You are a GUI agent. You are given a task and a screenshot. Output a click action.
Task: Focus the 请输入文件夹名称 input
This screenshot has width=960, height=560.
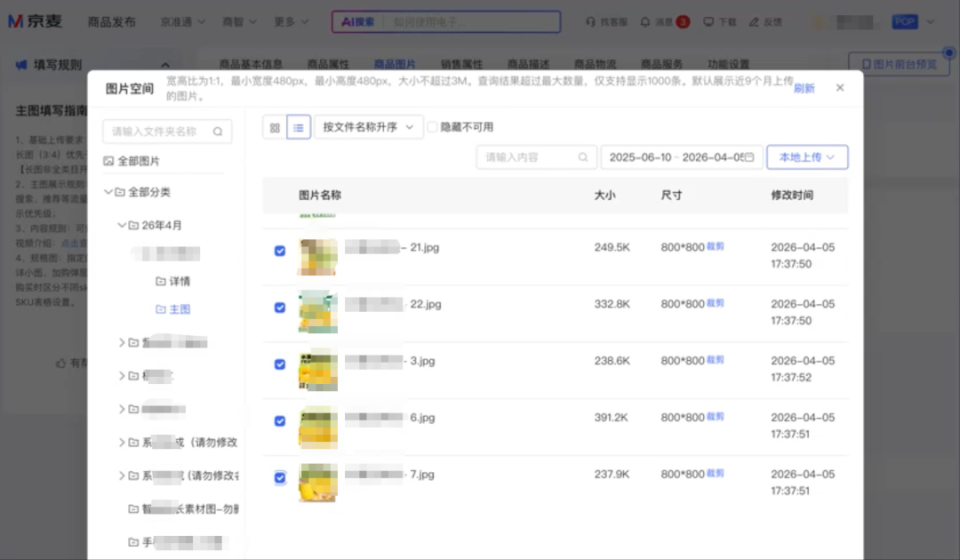point(167,132)
